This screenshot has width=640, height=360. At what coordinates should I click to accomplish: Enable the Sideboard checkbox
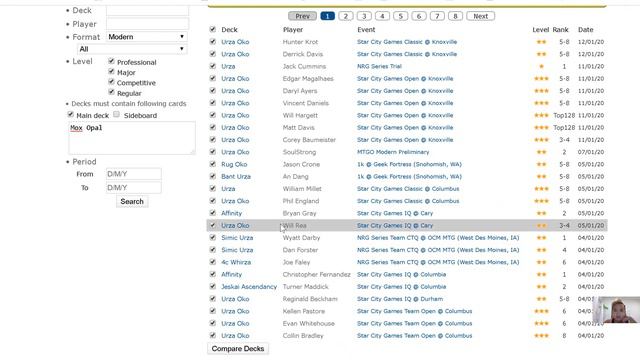[x=116, y=114]
